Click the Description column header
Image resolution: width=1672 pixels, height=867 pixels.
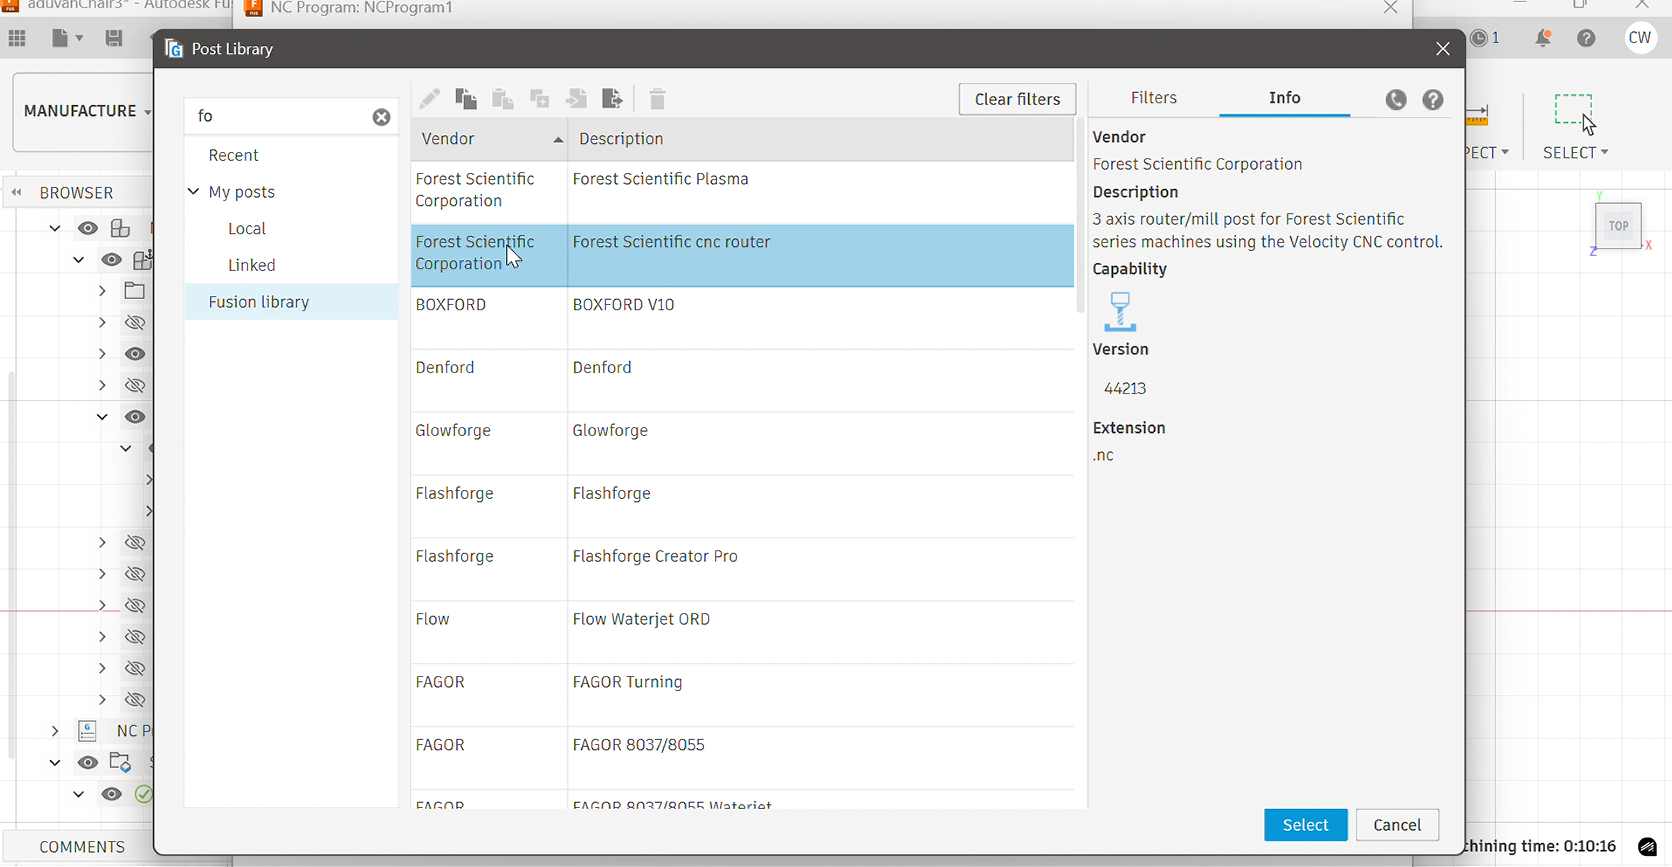[821, 139]
